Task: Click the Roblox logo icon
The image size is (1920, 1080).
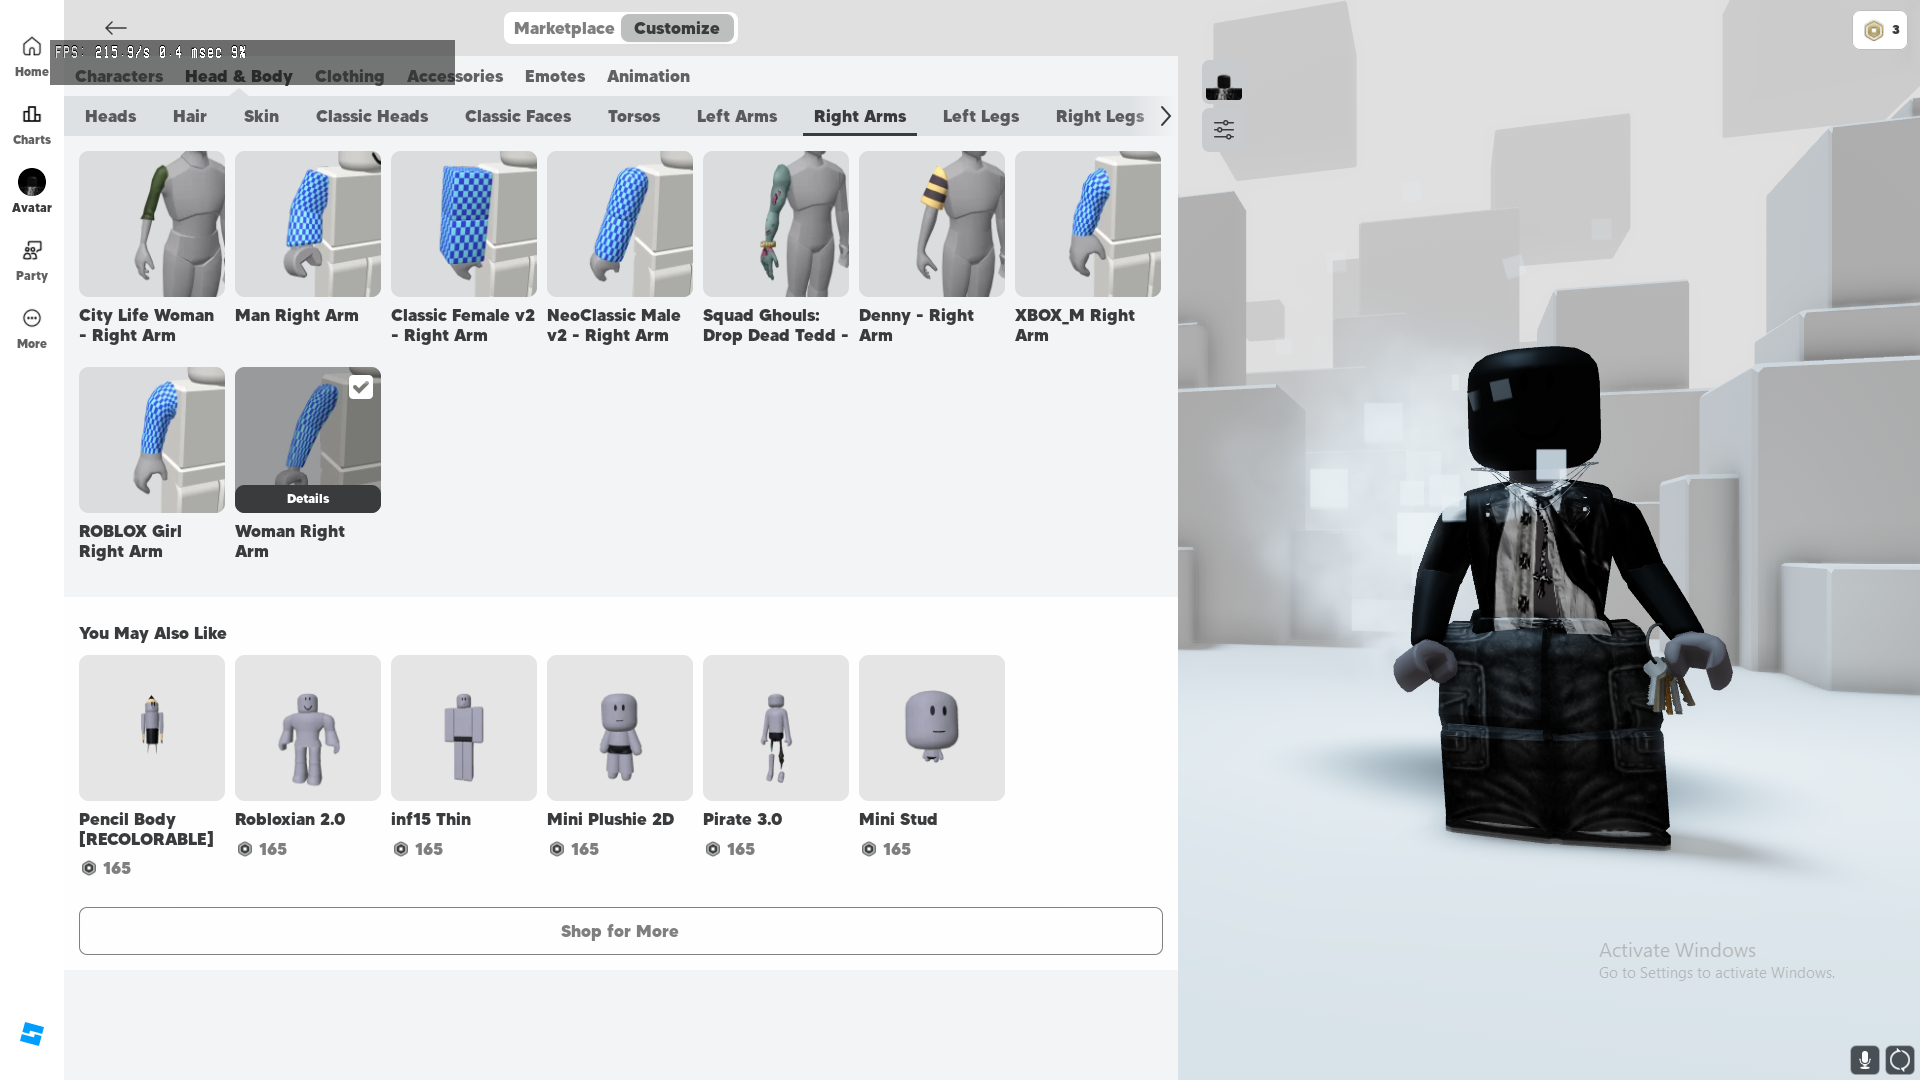Action: (x=32, y=1034)
